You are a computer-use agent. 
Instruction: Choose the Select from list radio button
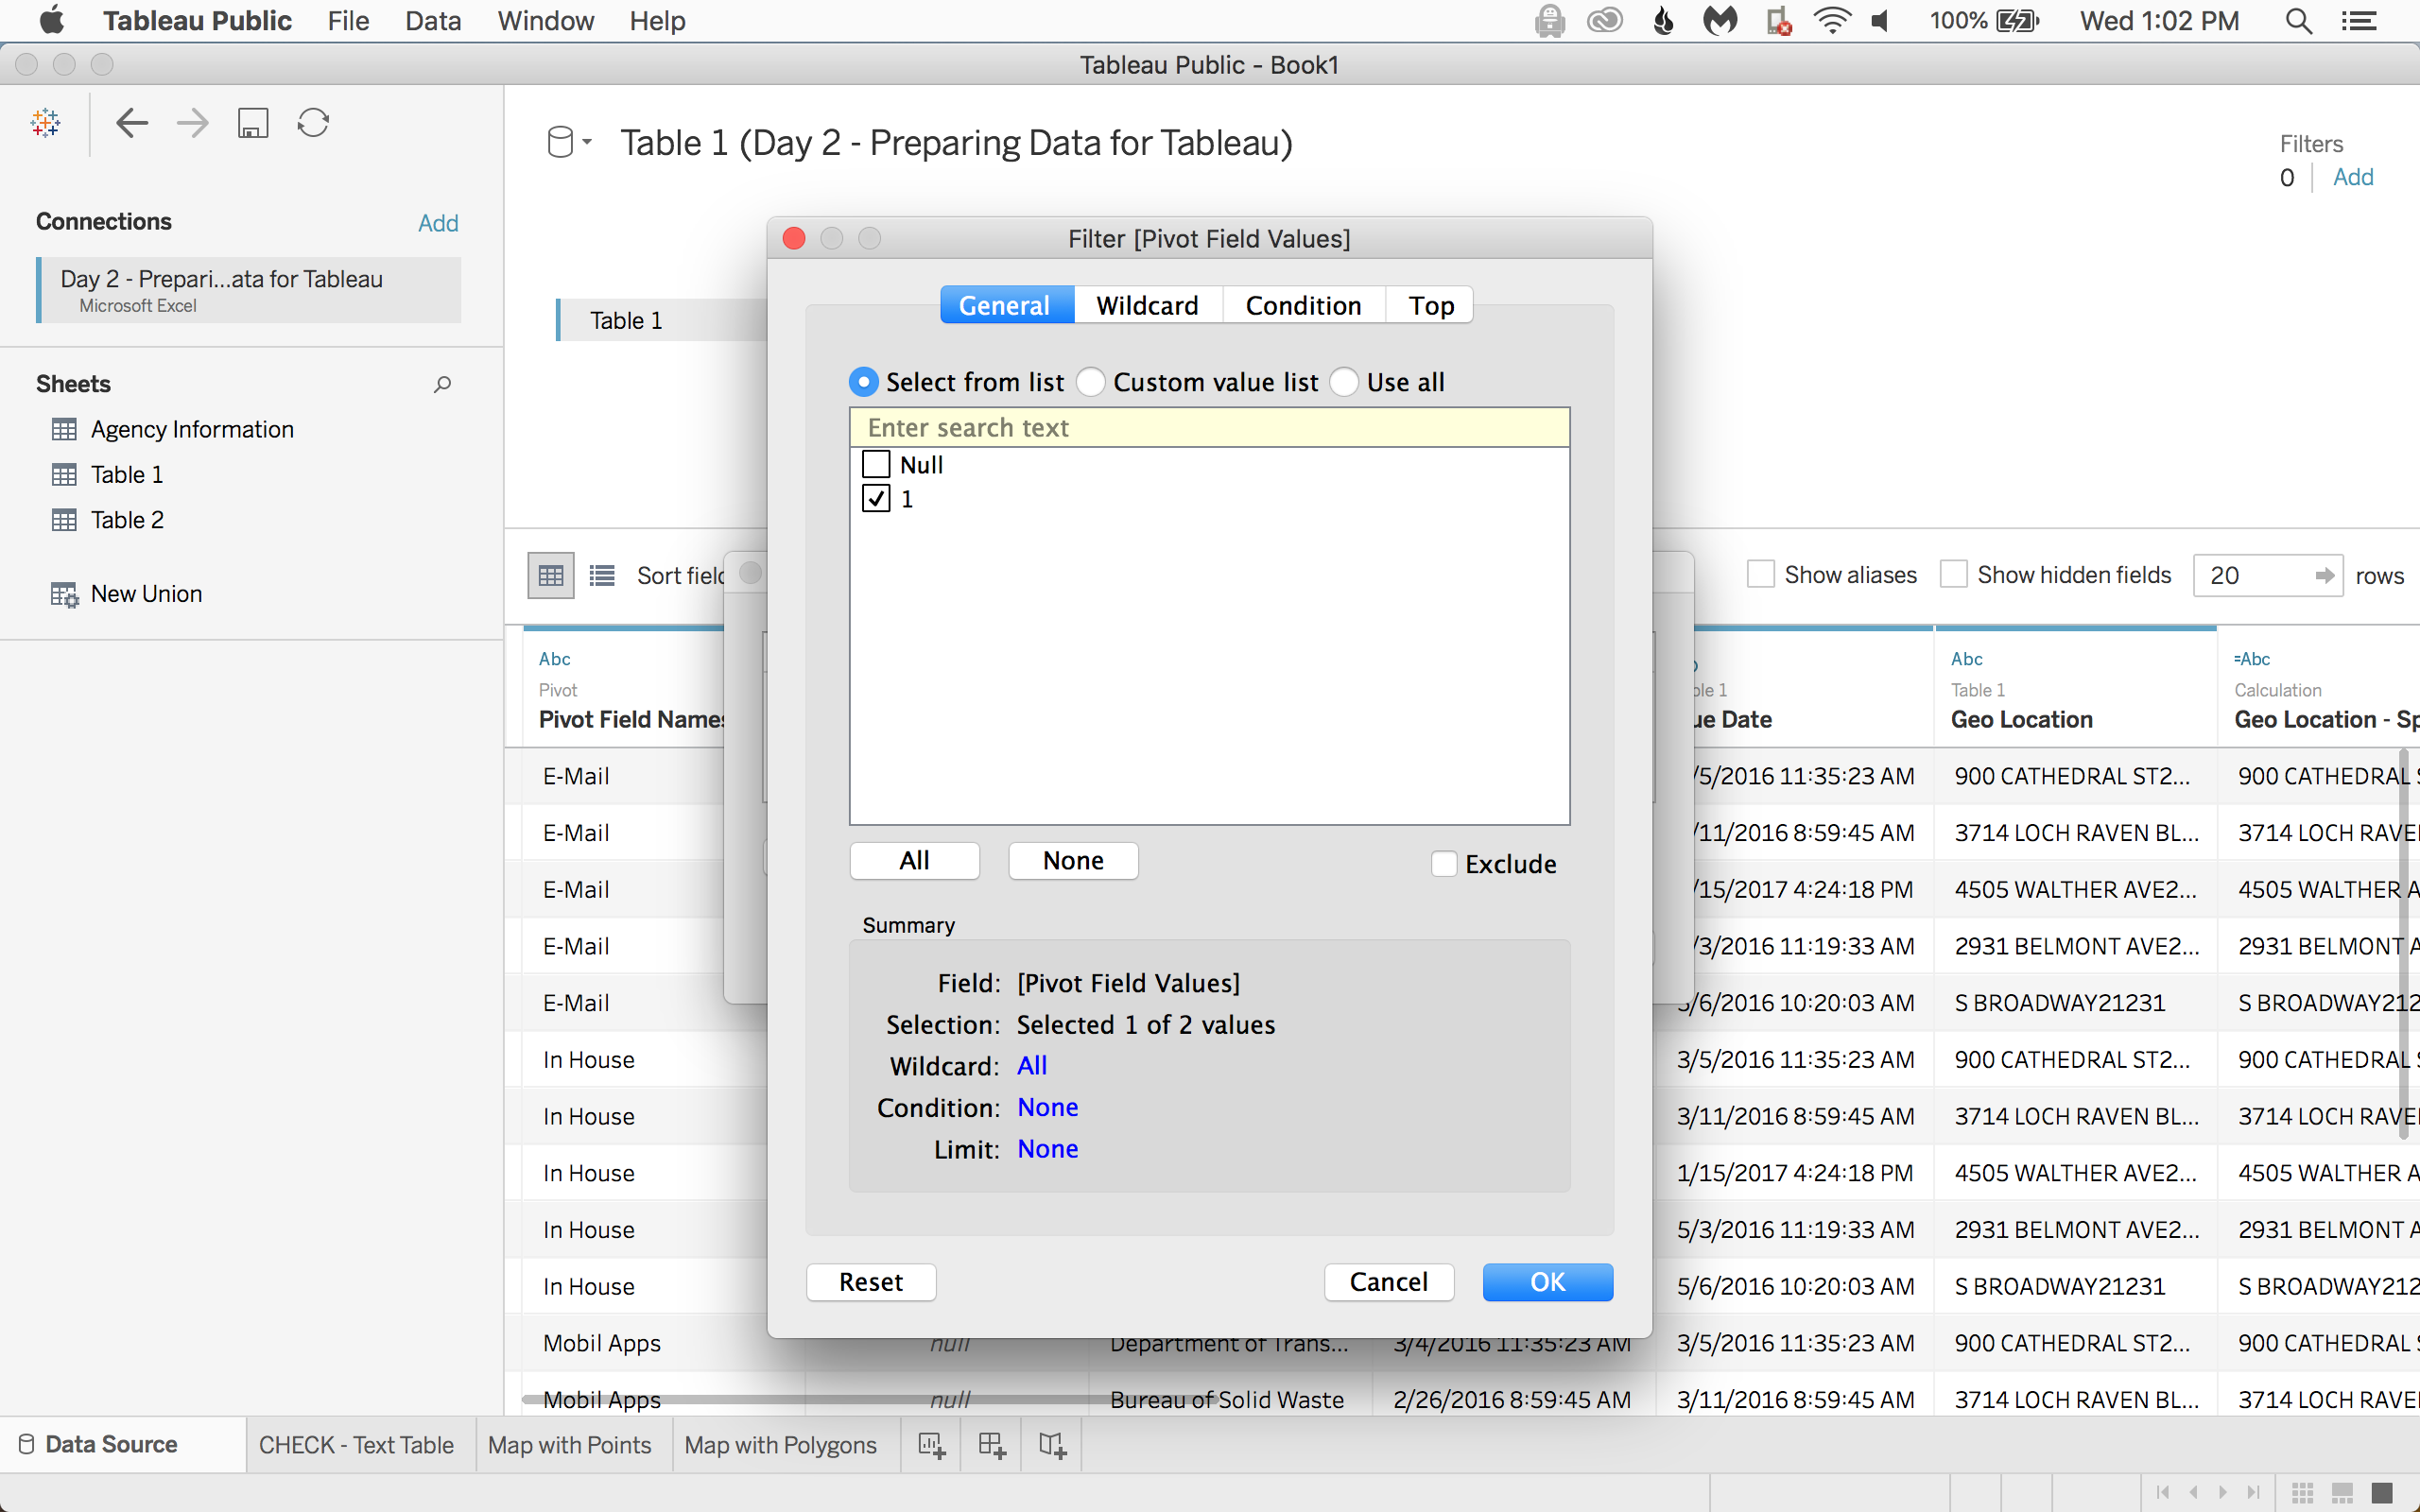tap(863, 382)
